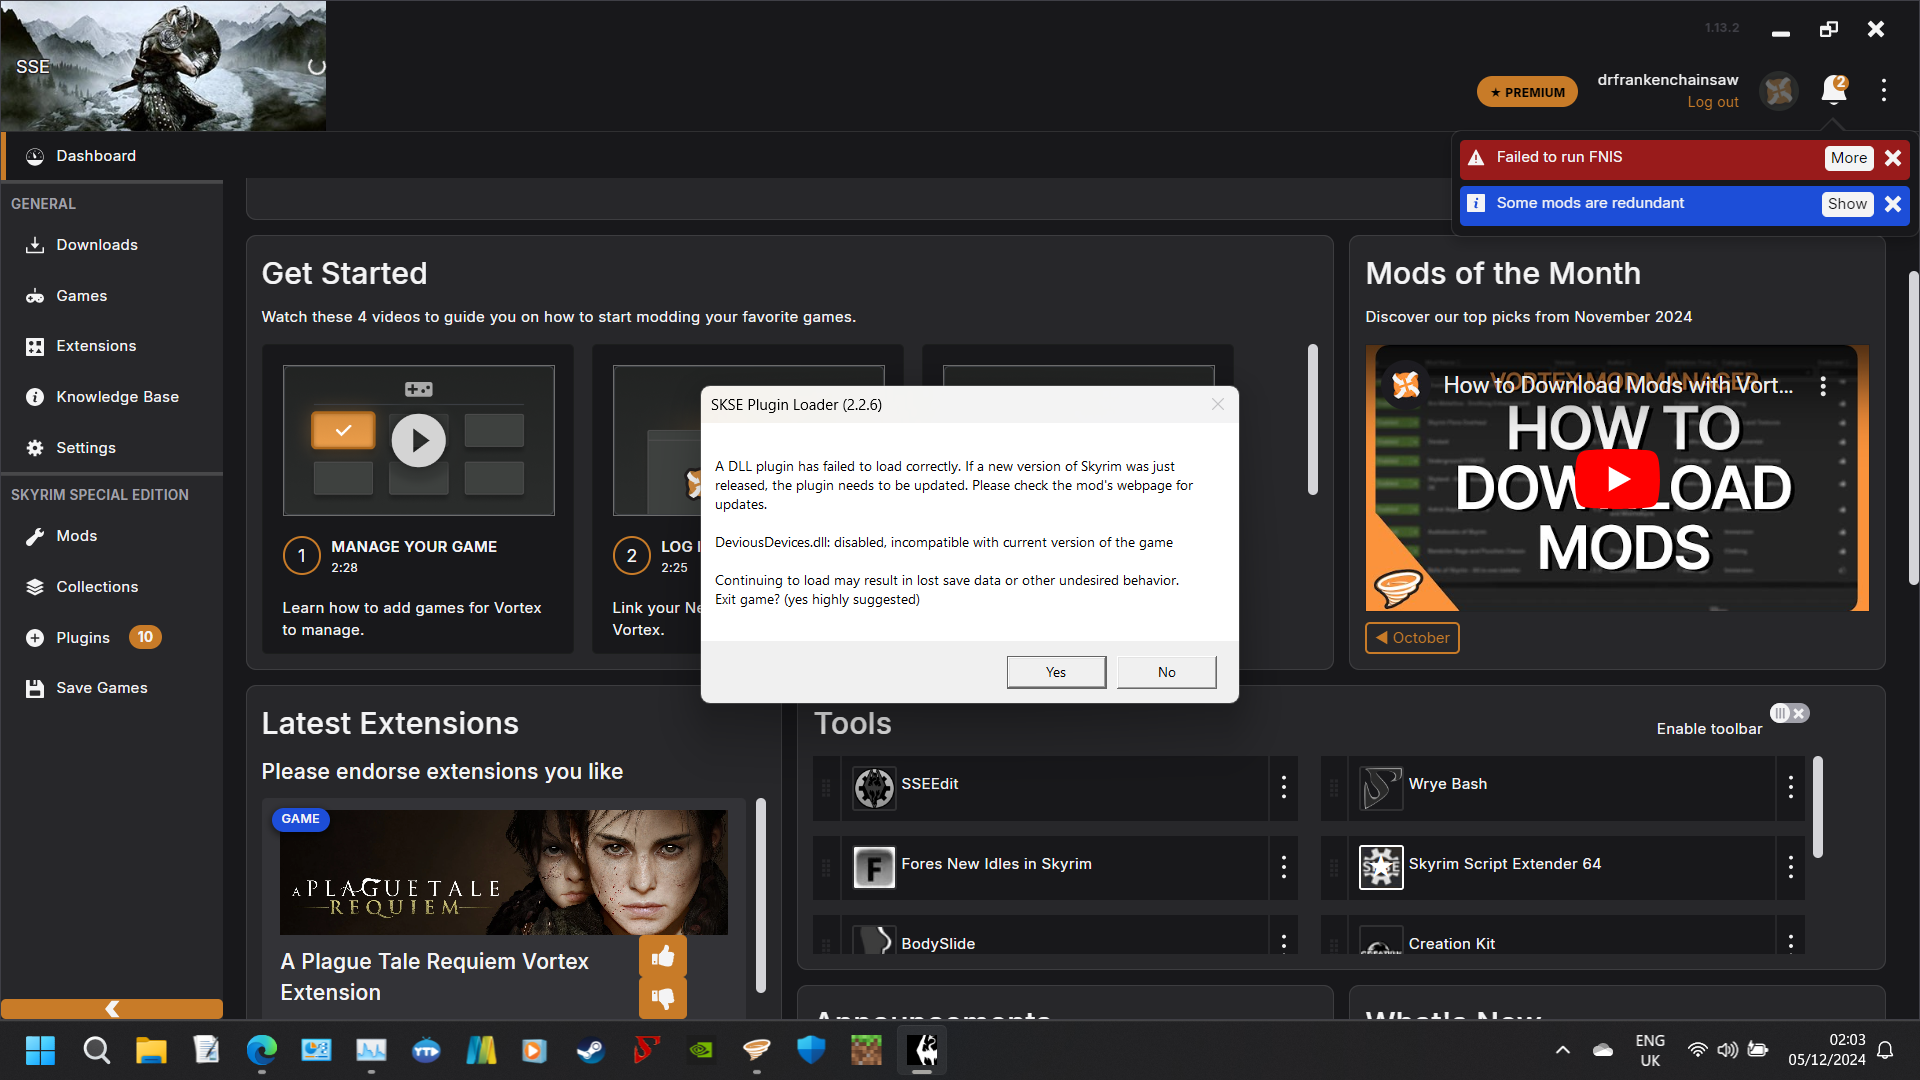Open Downloads from the sidebar

coord(97,244)
